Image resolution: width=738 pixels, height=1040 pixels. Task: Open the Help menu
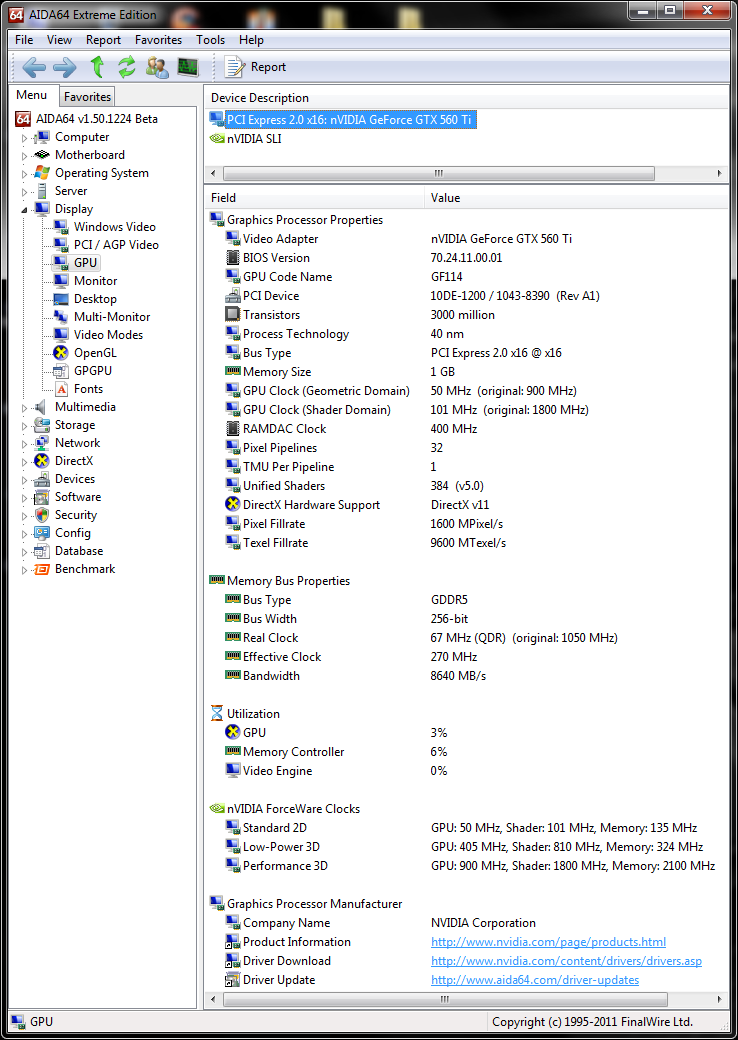click(x=251, y=40)
